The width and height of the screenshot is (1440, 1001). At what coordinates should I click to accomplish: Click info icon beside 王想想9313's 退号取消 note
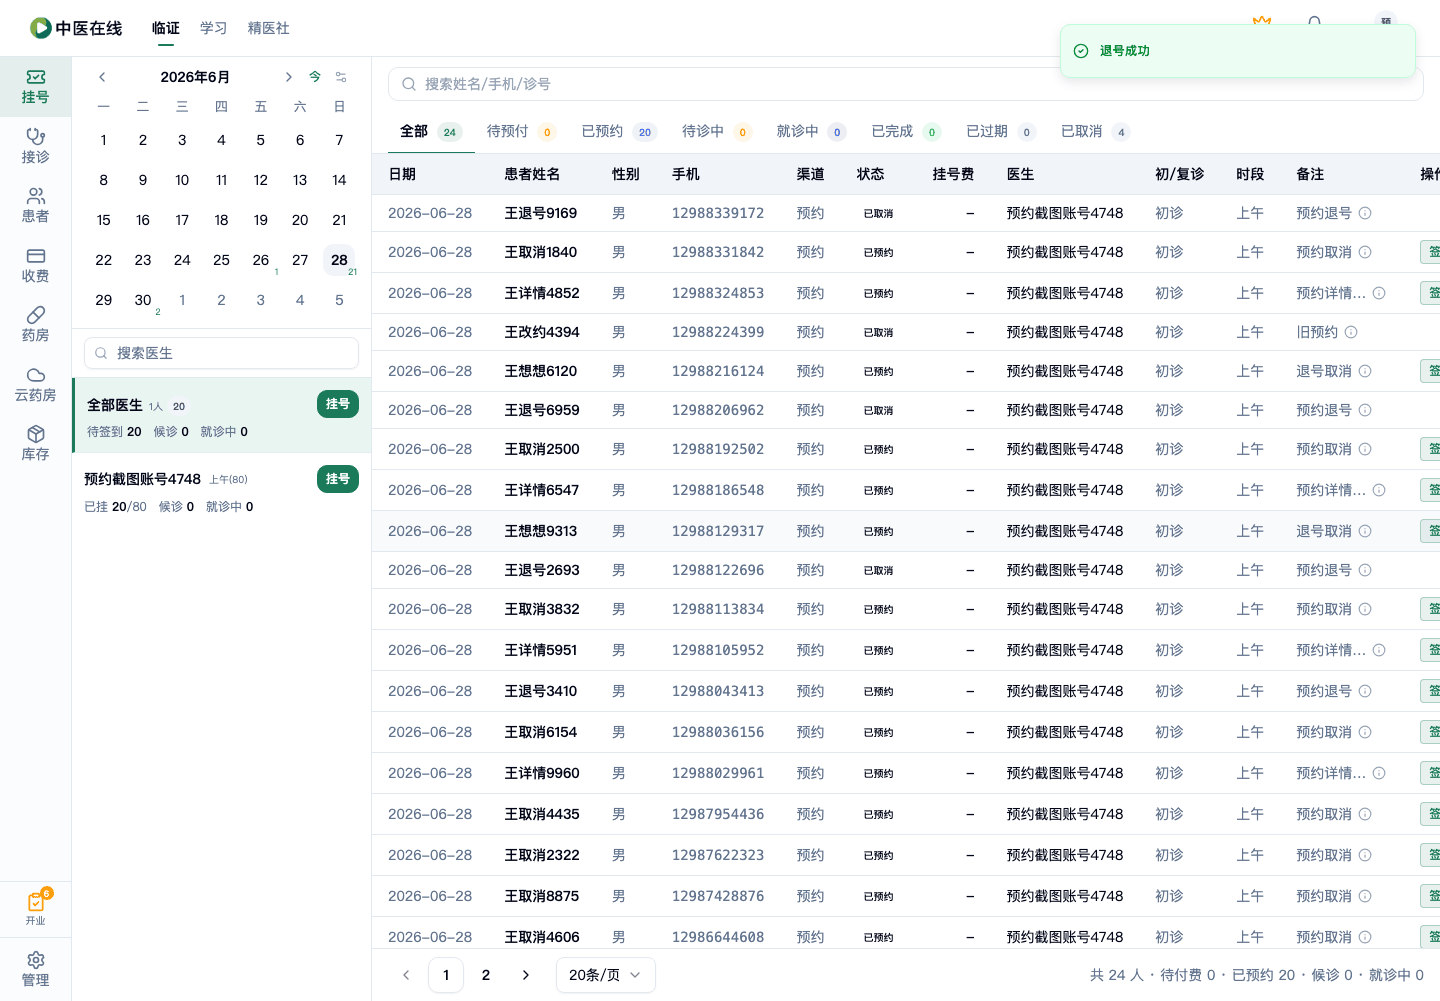pyautogui.click(x=1365, y=531)
